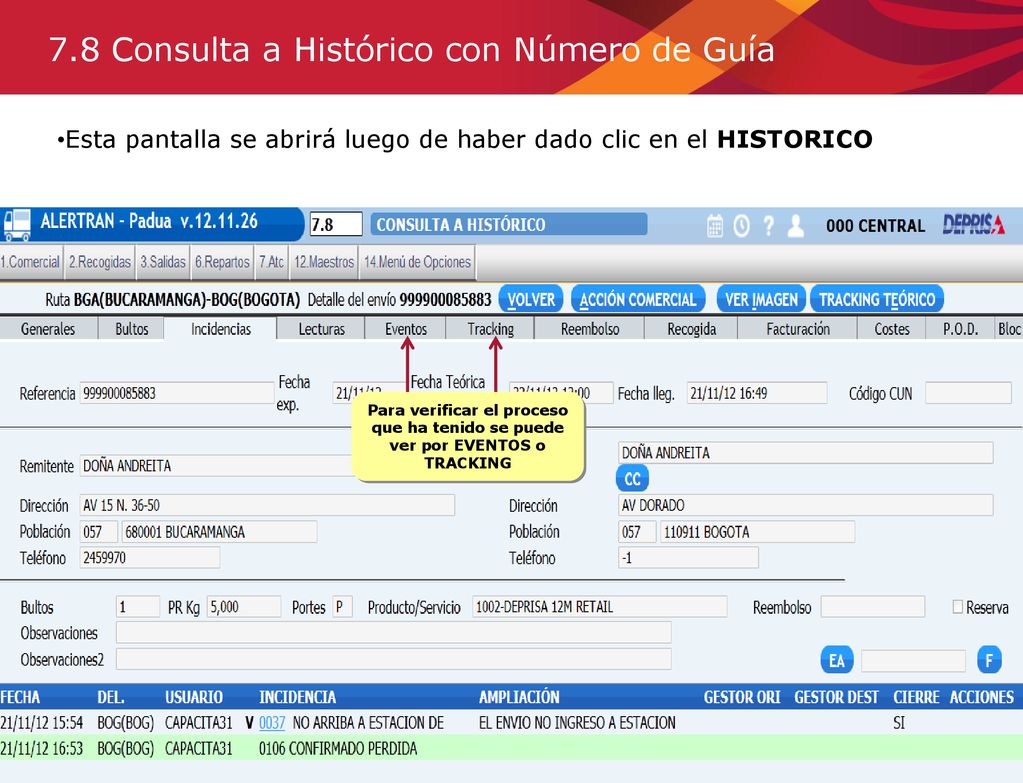This screenshot has height=783, width=1023.
Task: Select row EL ENVIO NO INGRESO A ESTACION
Action: (x=512, y=723)
